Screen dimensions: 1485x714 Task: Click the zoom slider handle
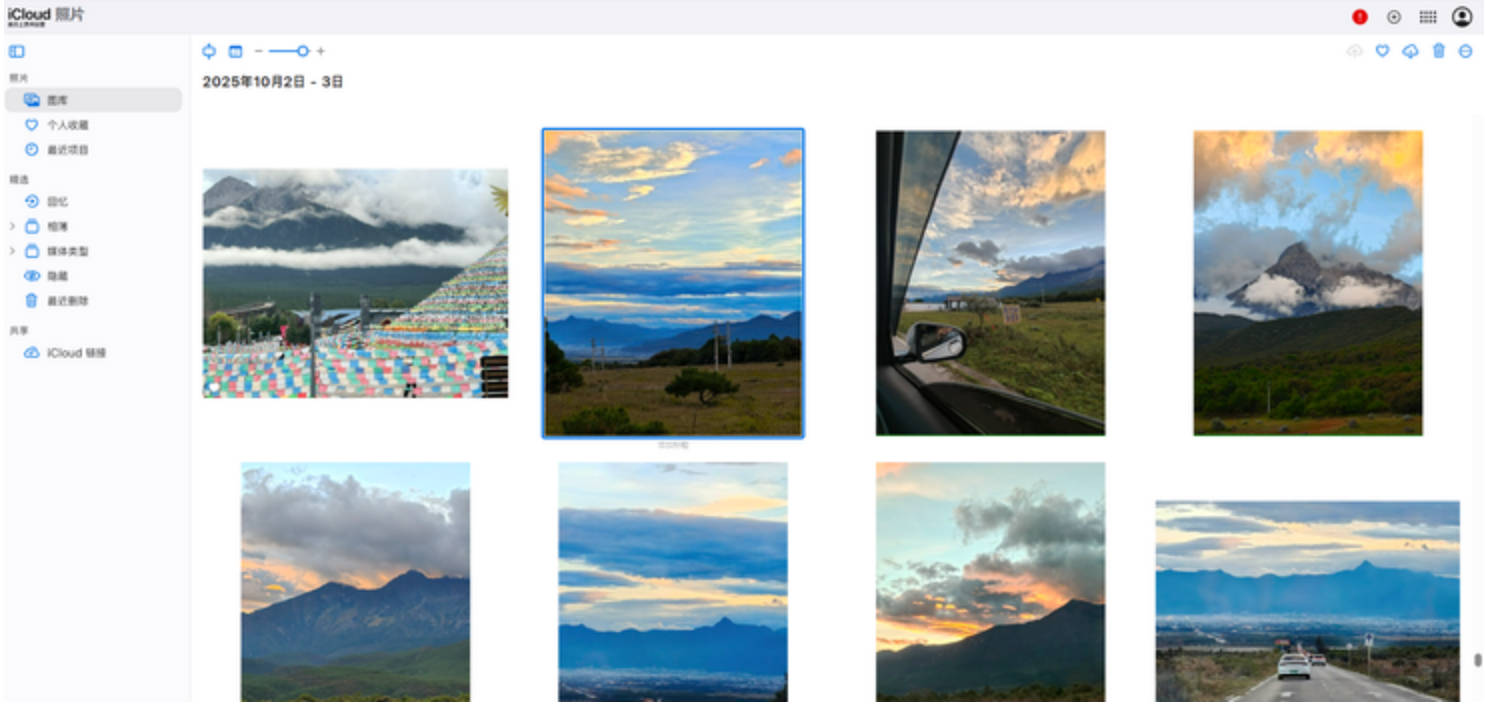303,51
